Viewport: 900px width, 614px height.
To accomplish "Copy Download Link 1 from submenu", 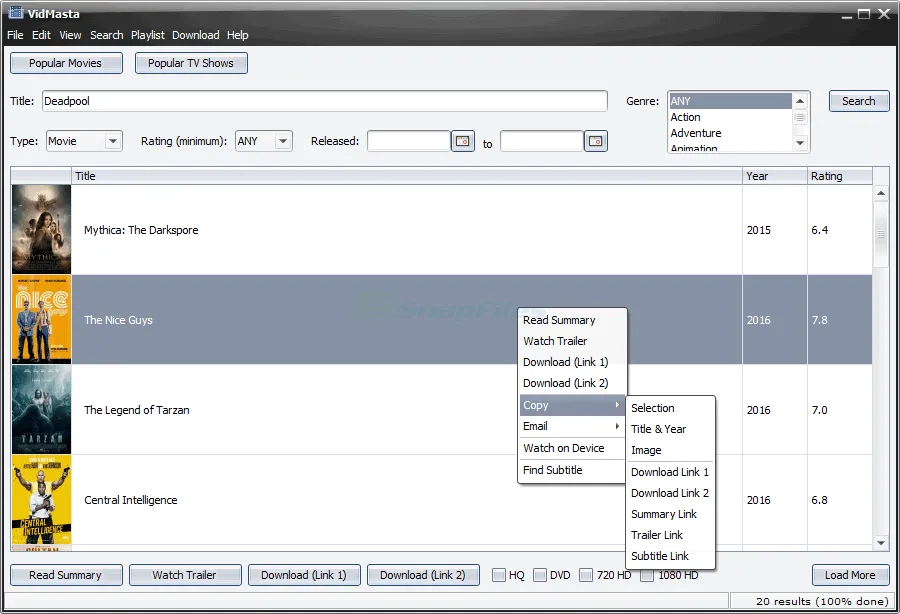I will click(670, 472).
